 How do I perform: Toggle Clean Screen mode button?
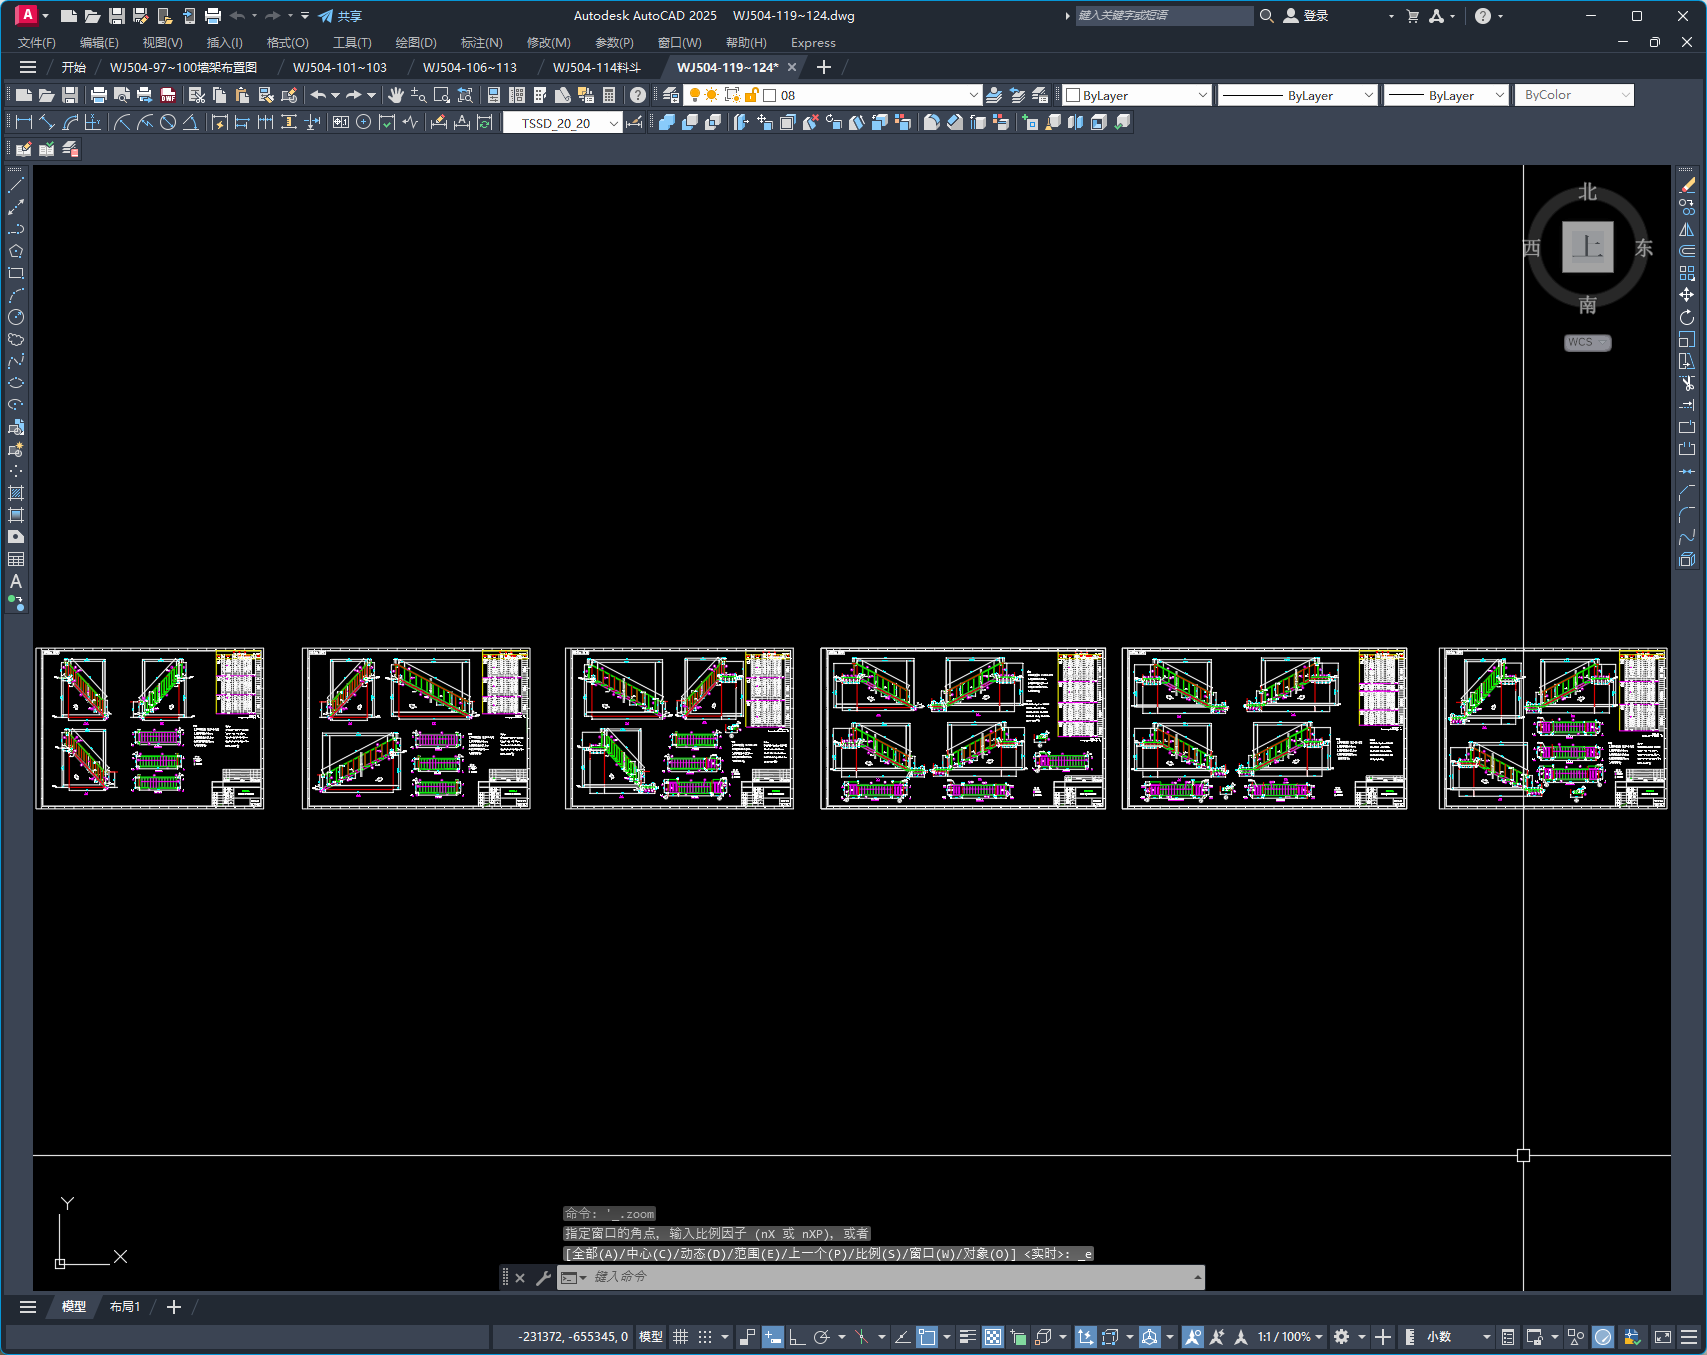[x=1663, y=1337]
